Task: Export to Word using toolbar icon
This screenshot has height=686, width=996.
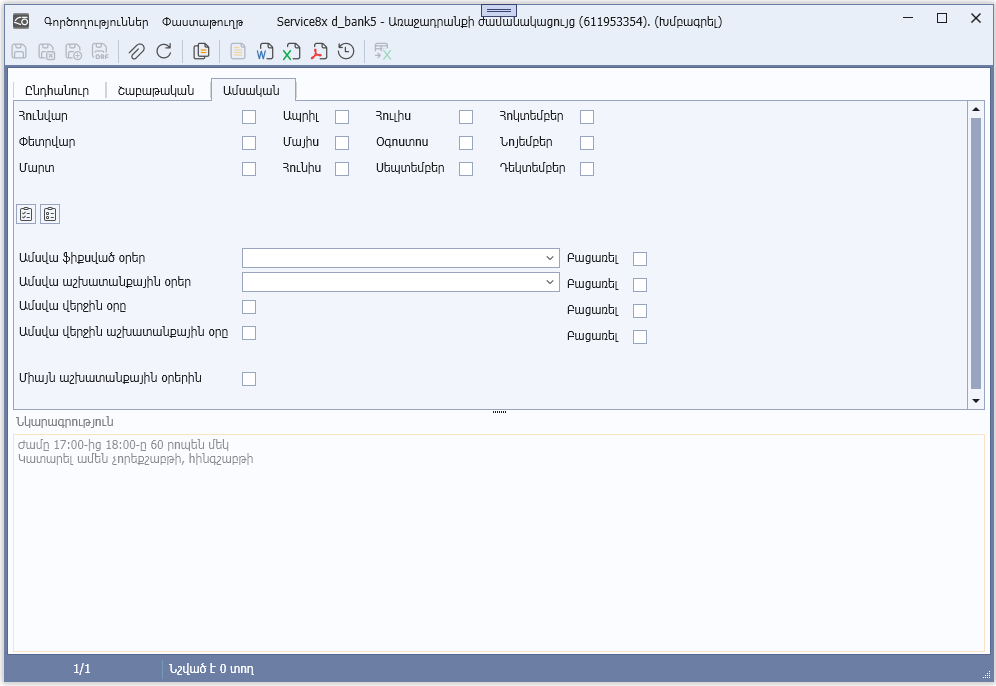Action: point(265,51)
